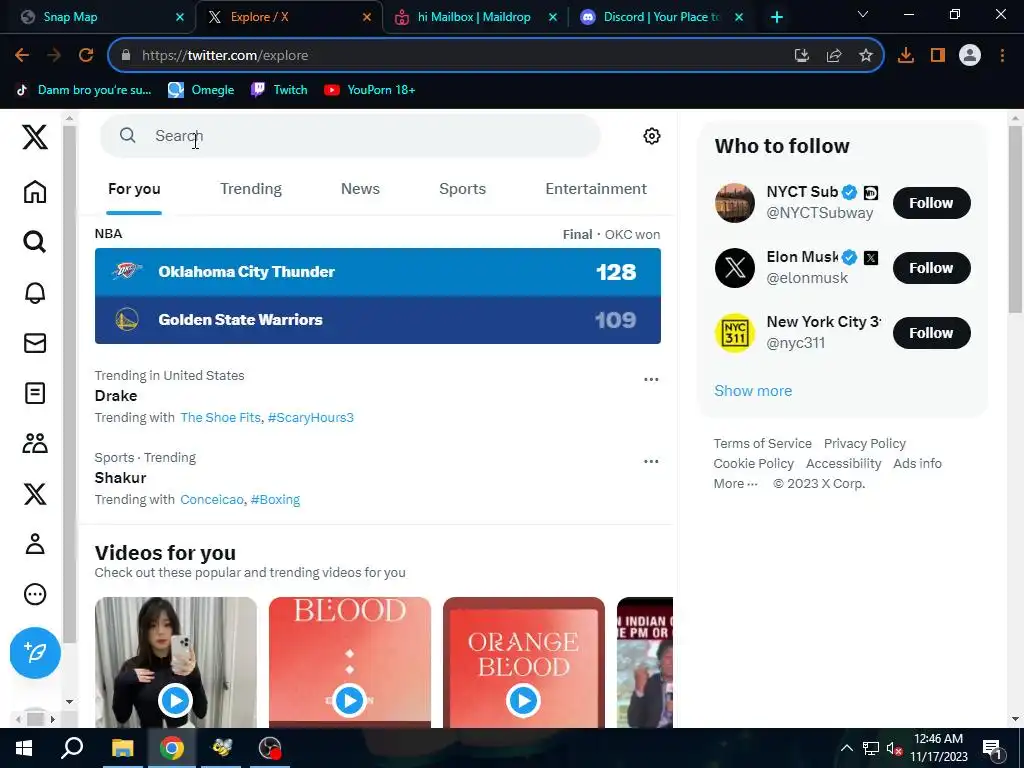Open Explore settings gear icon
The image size is (1024, 768).
tap(651, 136)
